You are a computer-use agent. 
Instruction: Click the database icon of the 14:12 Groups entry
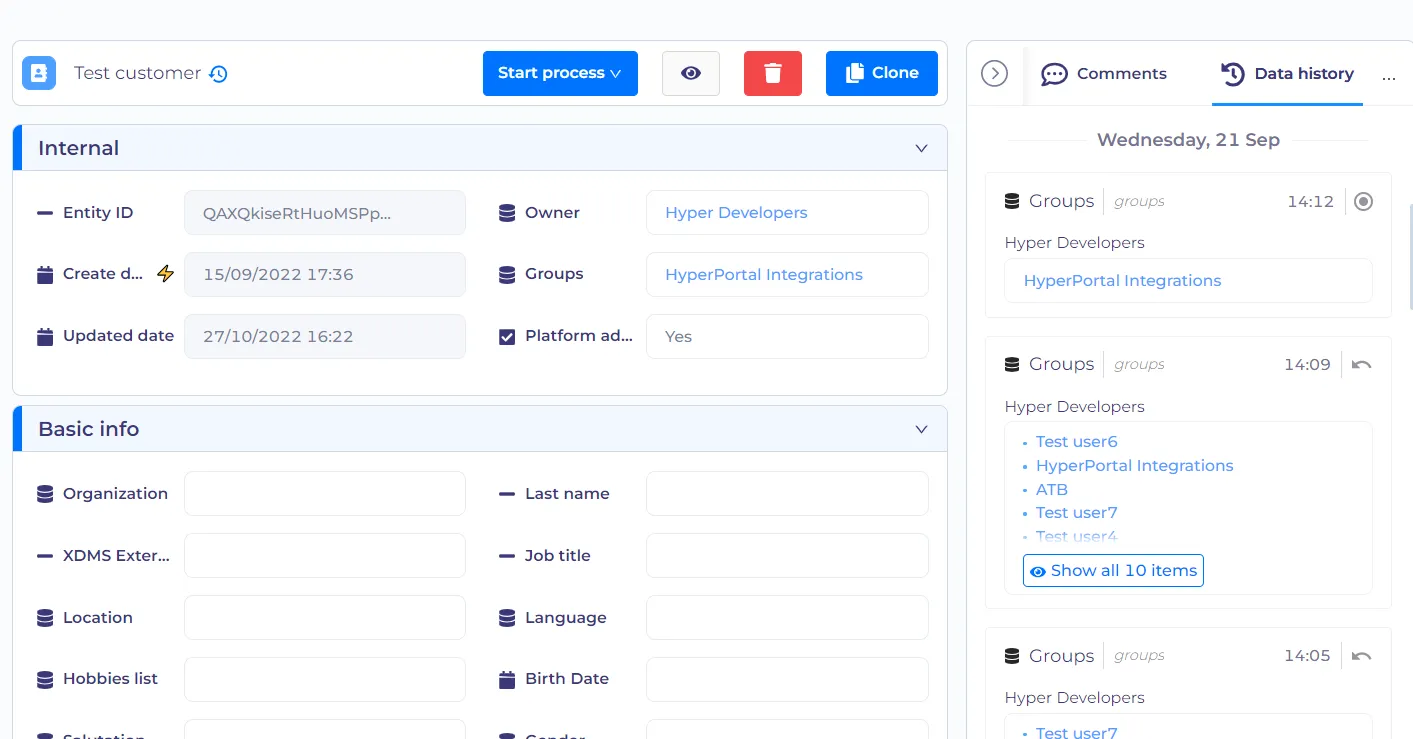(1012, 201)
